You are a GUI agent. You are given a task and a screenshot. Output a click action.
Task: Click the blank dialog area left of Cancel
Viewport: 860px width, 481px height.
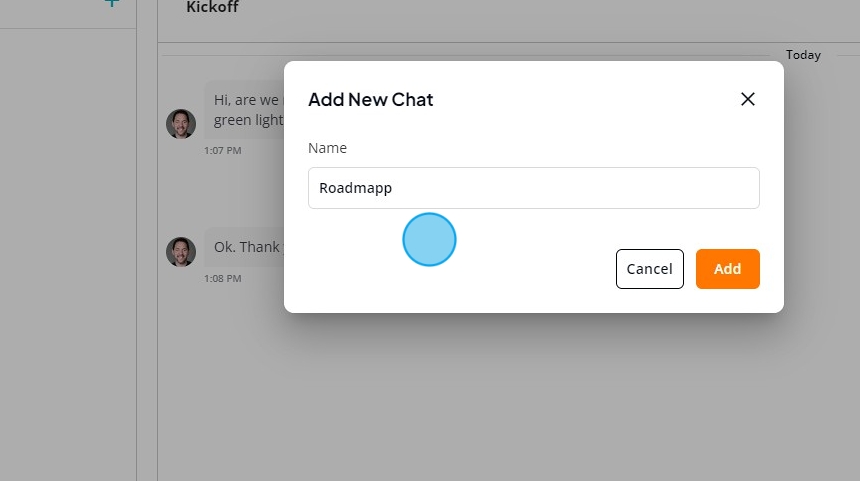(461, 269)
